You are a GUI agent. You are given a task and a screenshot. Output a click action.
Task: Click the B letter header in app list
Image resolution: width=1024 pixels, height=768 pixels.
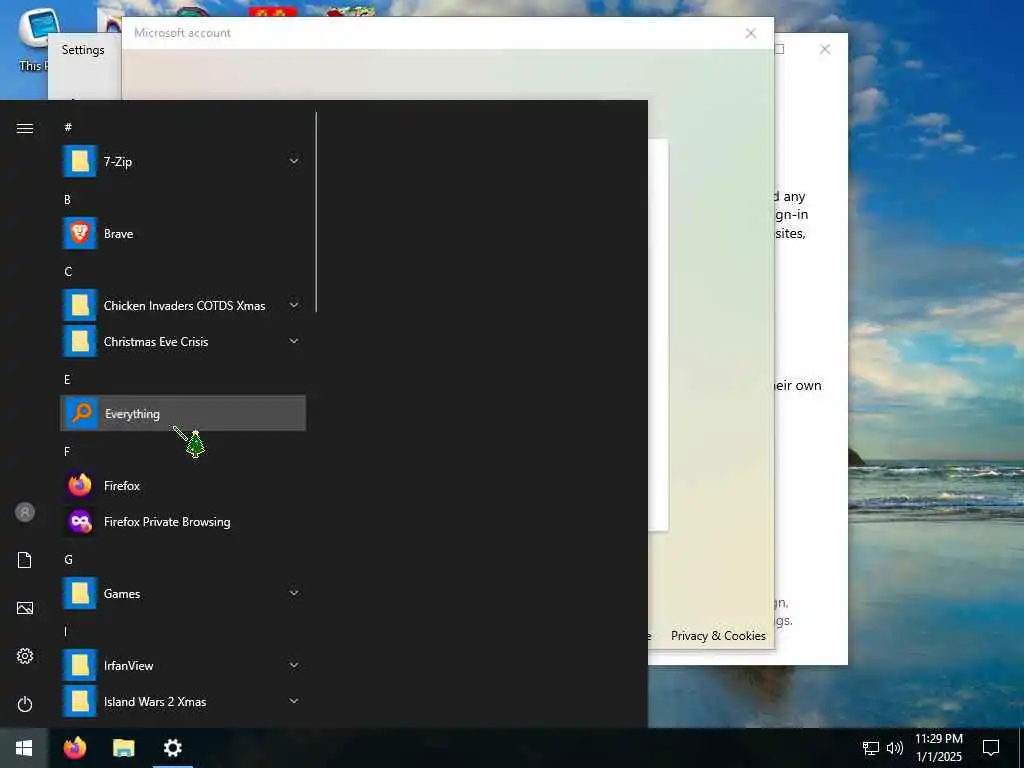pos(67,200)
